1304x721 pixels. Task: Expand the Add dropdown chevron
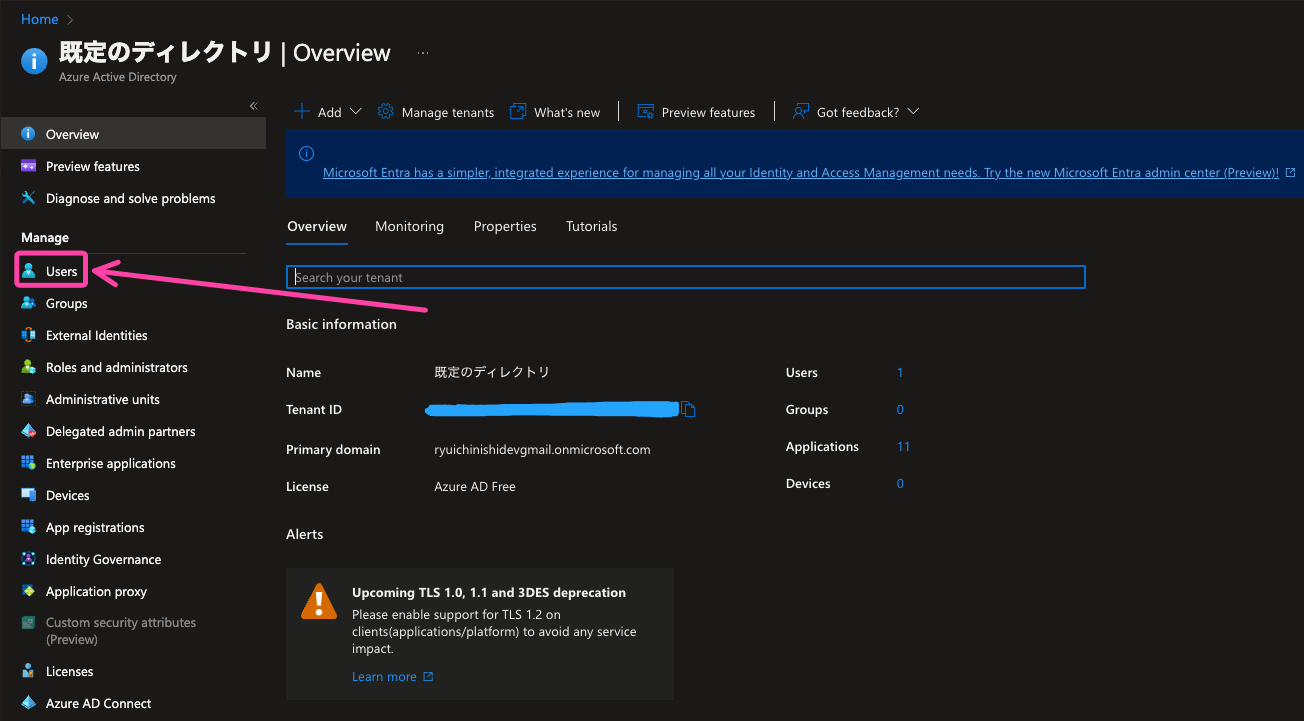pyautogui.click(x=356, y=111)
